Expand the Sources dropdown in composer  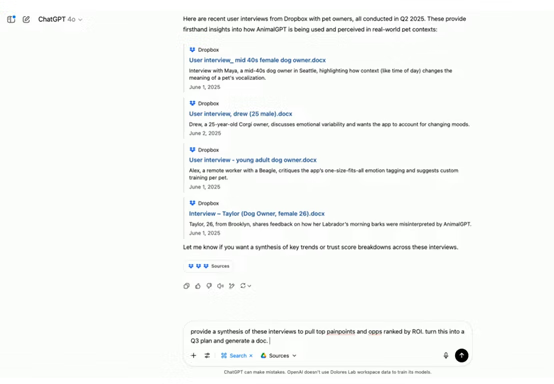[x=278, y=356]
